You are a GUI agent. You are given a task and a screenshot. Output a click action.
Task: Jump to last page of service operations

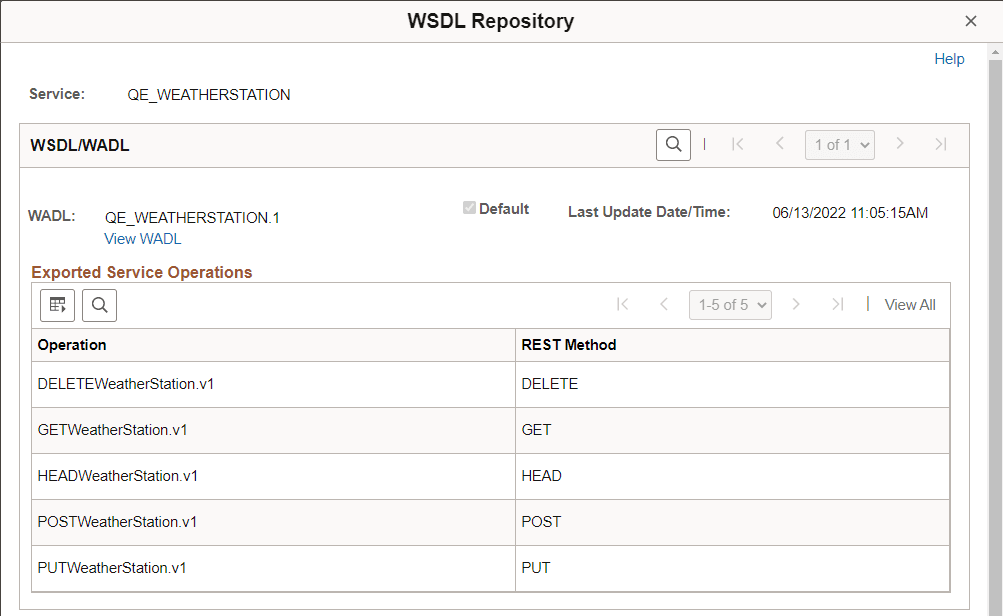837,304
